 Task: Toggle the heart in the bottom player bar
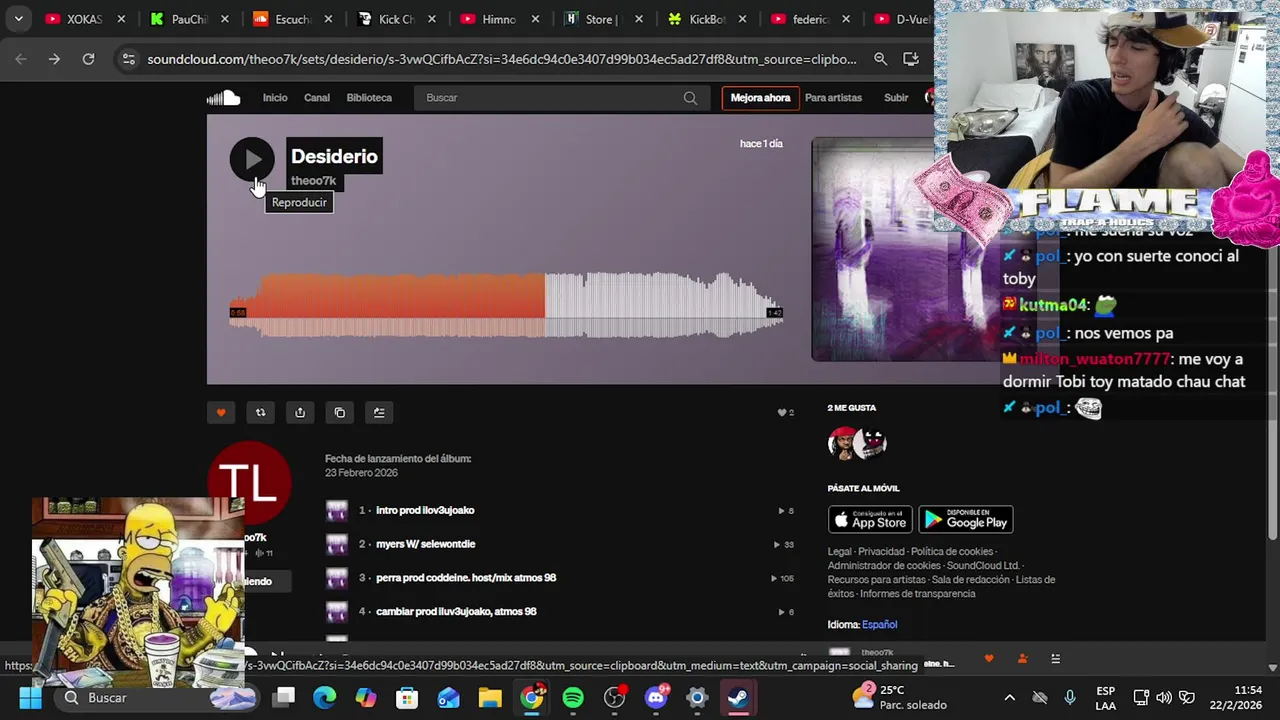pos(989,658)
